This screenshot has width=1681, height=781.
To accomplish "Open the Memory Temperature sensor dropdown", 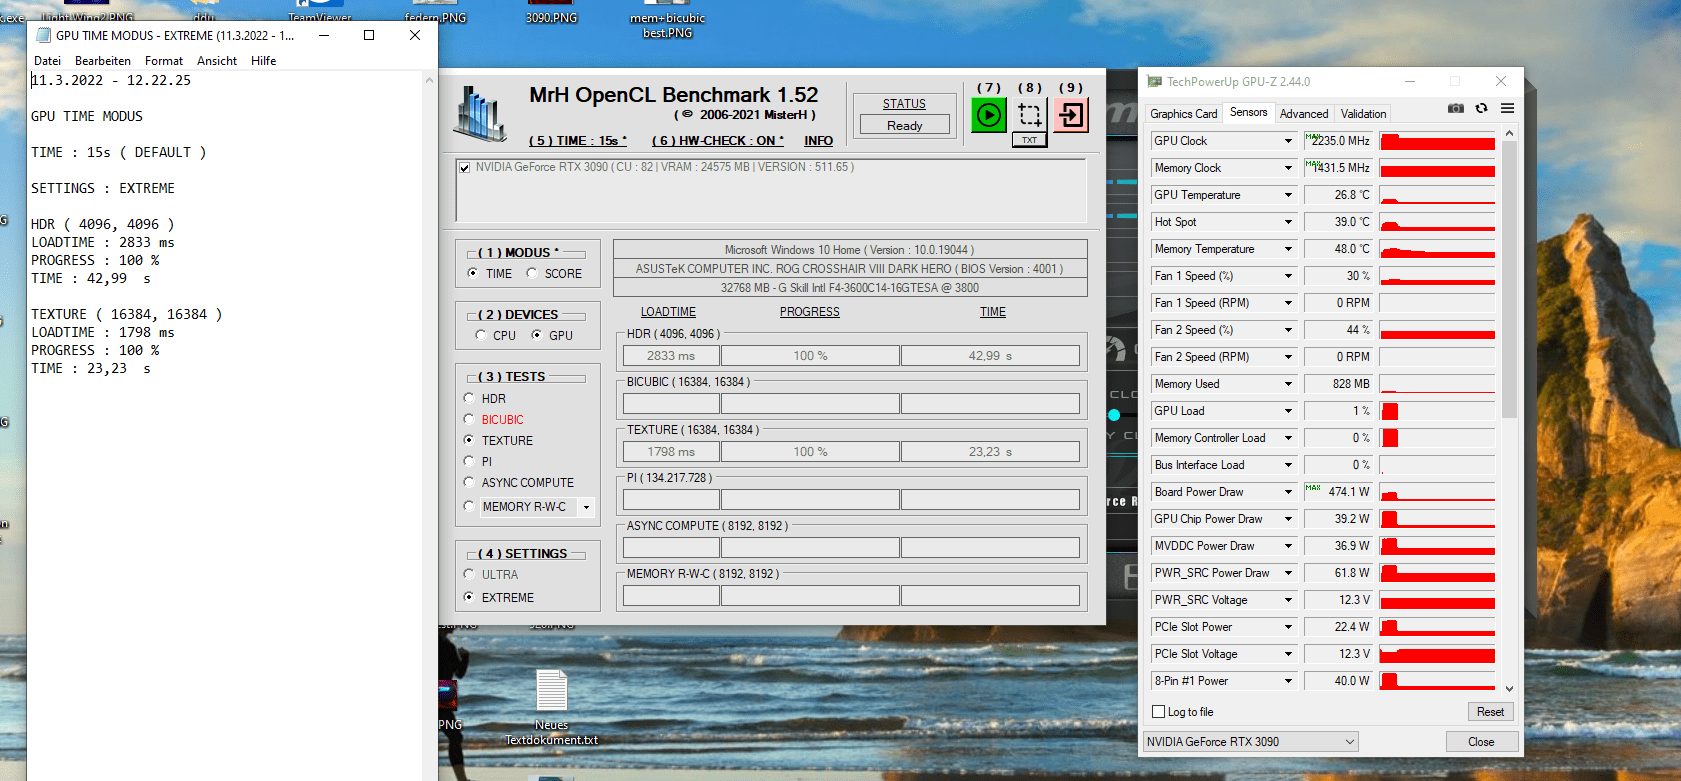I will [x=1288, y=249].
